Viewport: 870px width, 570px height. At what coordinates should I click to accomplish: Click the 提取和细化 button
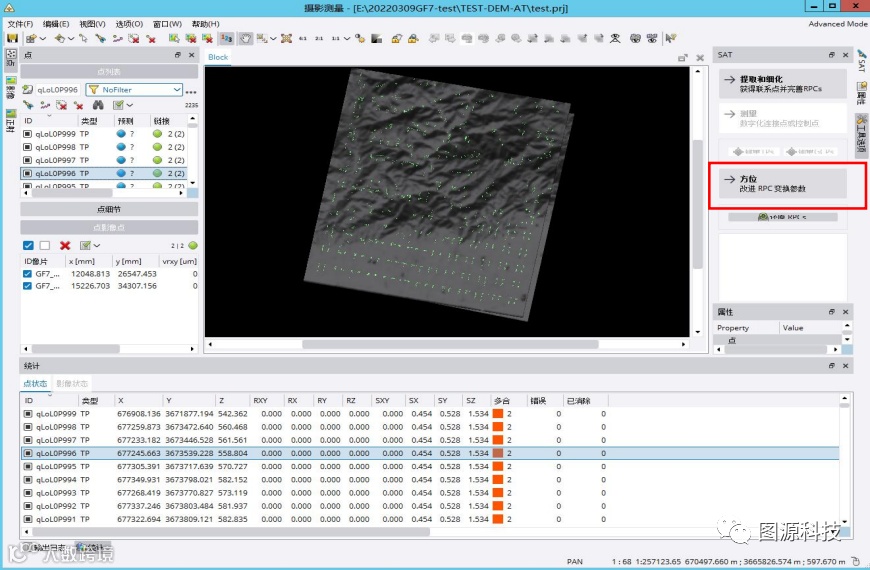[x=783, y=84]
